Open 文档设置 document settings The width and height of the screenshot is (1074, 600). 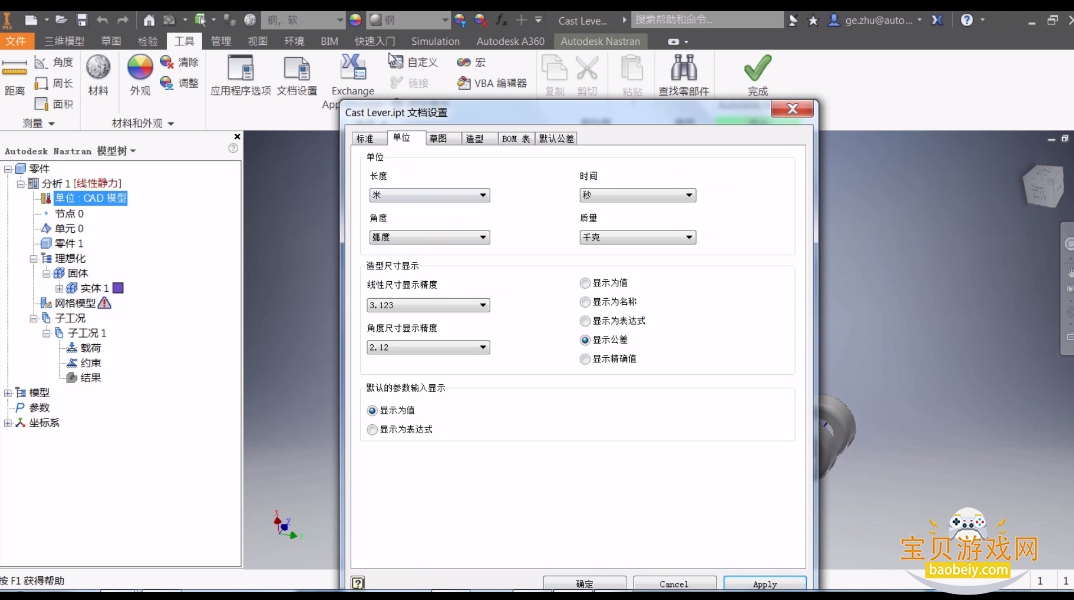[297, 75]
